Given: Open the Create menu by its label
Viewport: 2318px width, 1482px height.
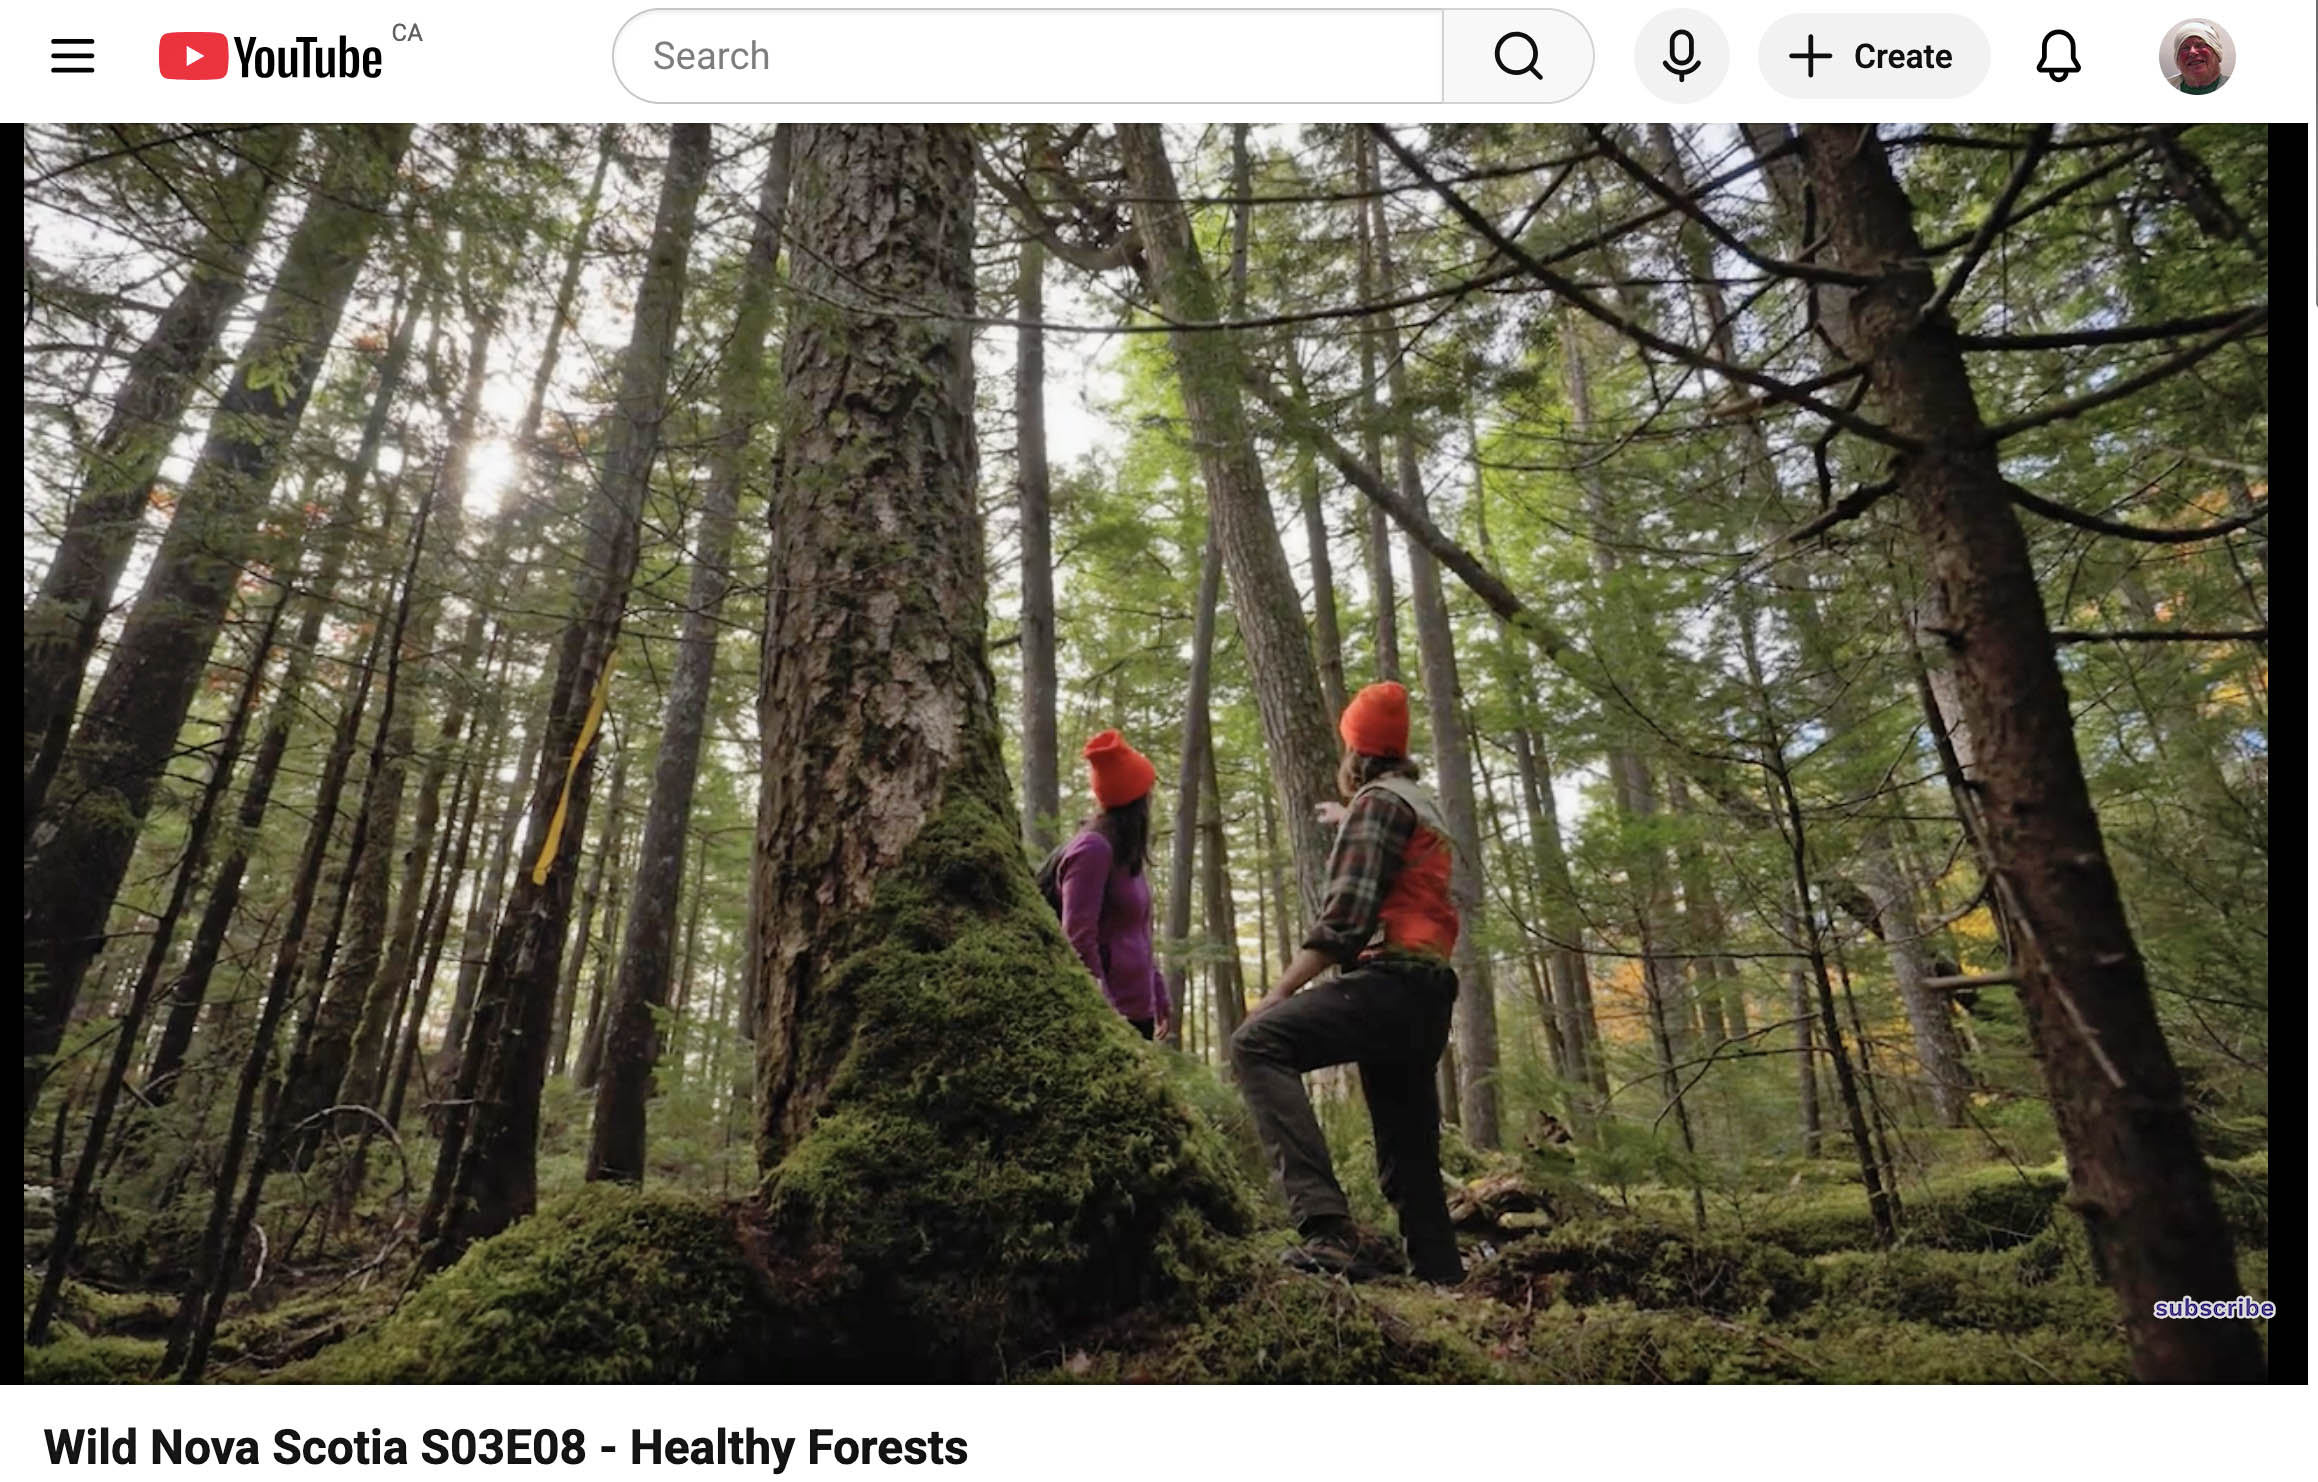Looking at the screenshot, I should click(x=1902, y=57).
